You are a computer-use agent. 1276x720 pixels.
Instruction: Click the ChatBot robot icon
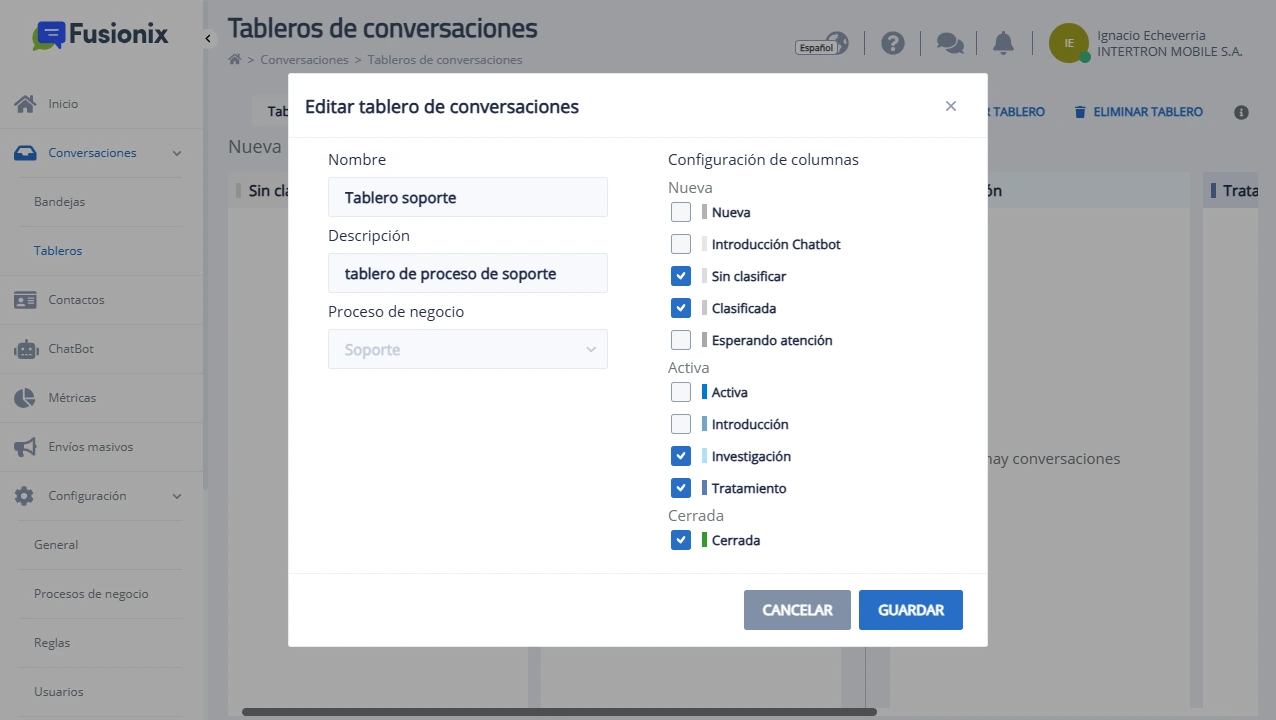(x=25, y=349)
